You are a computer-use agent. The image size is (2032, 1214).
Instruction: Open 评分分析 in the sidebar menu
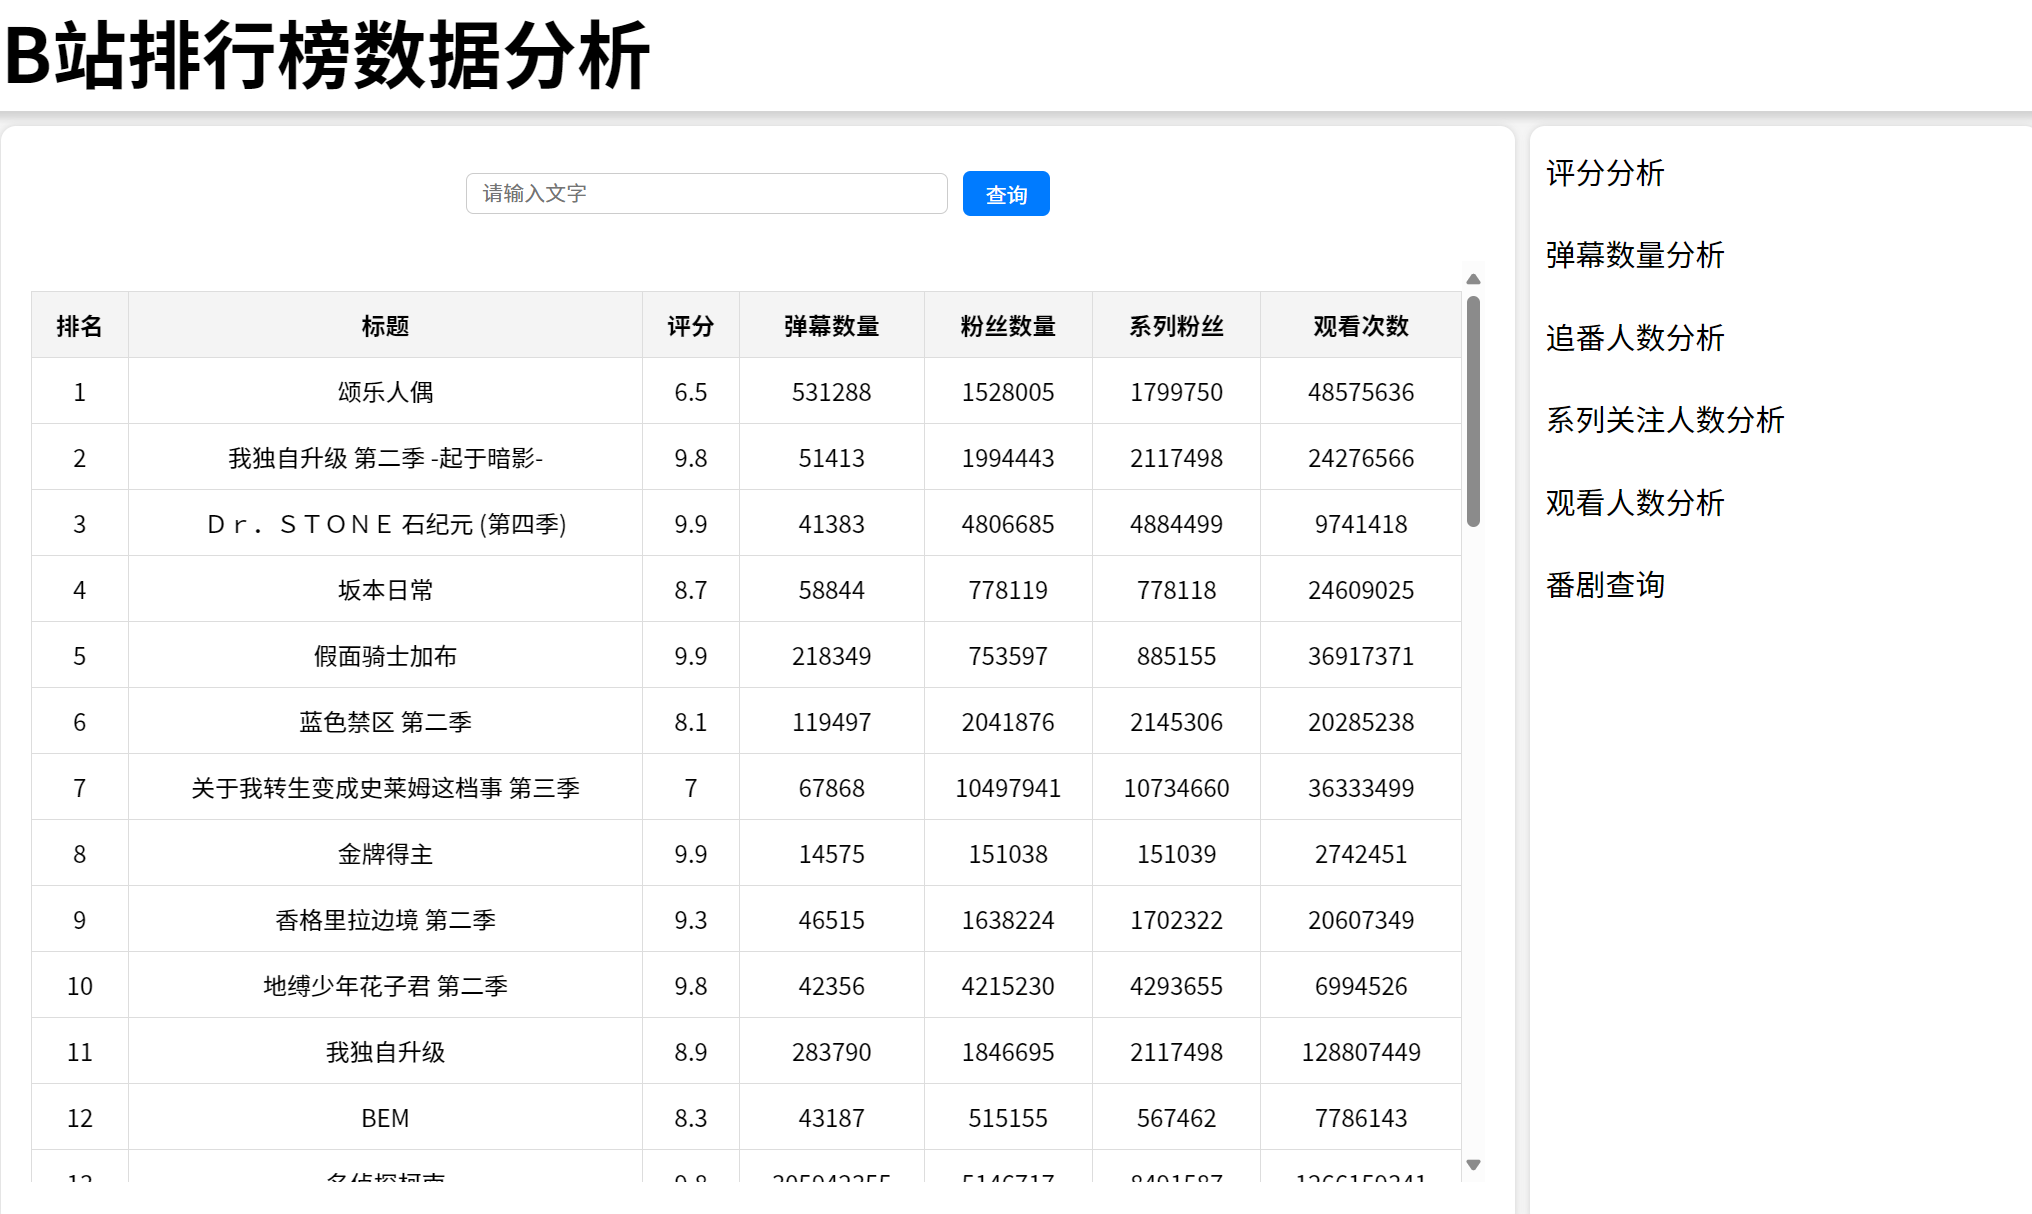(1605, 173)
